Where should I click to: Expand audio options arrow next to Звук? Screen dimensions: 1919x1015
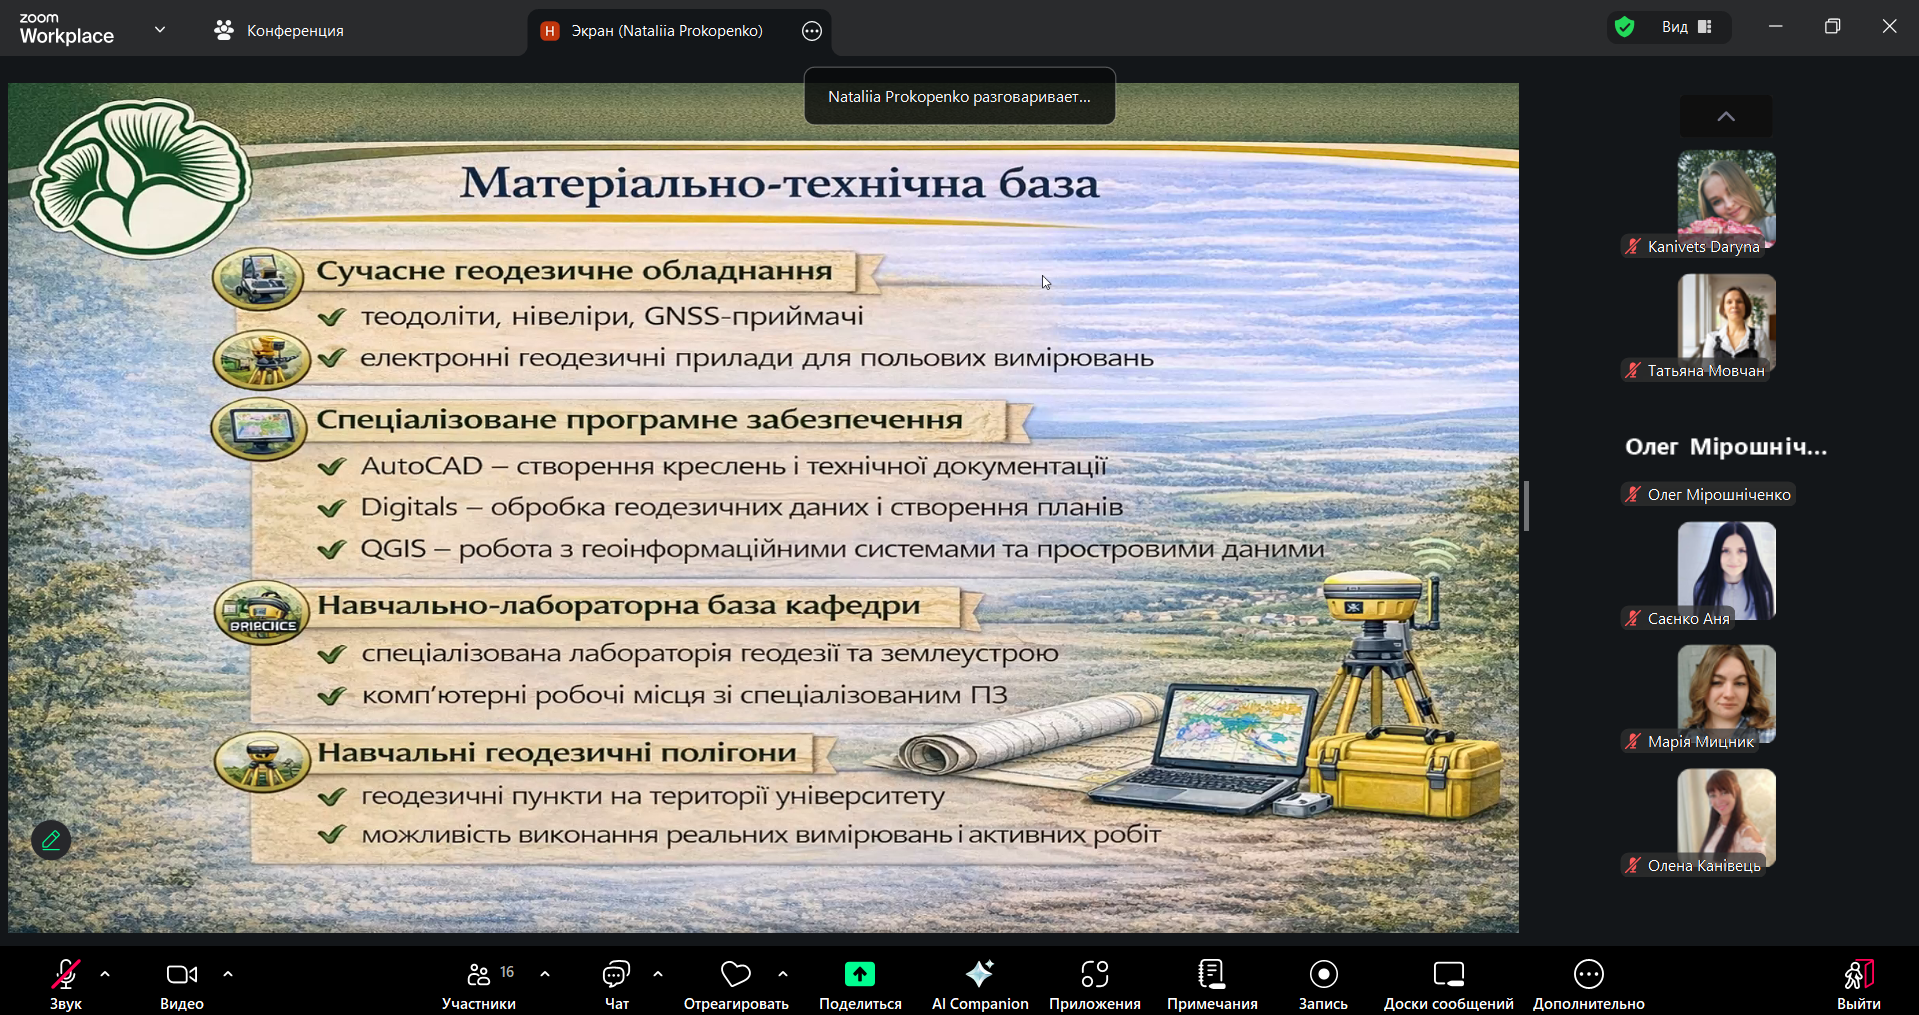(x=105, y=974)
